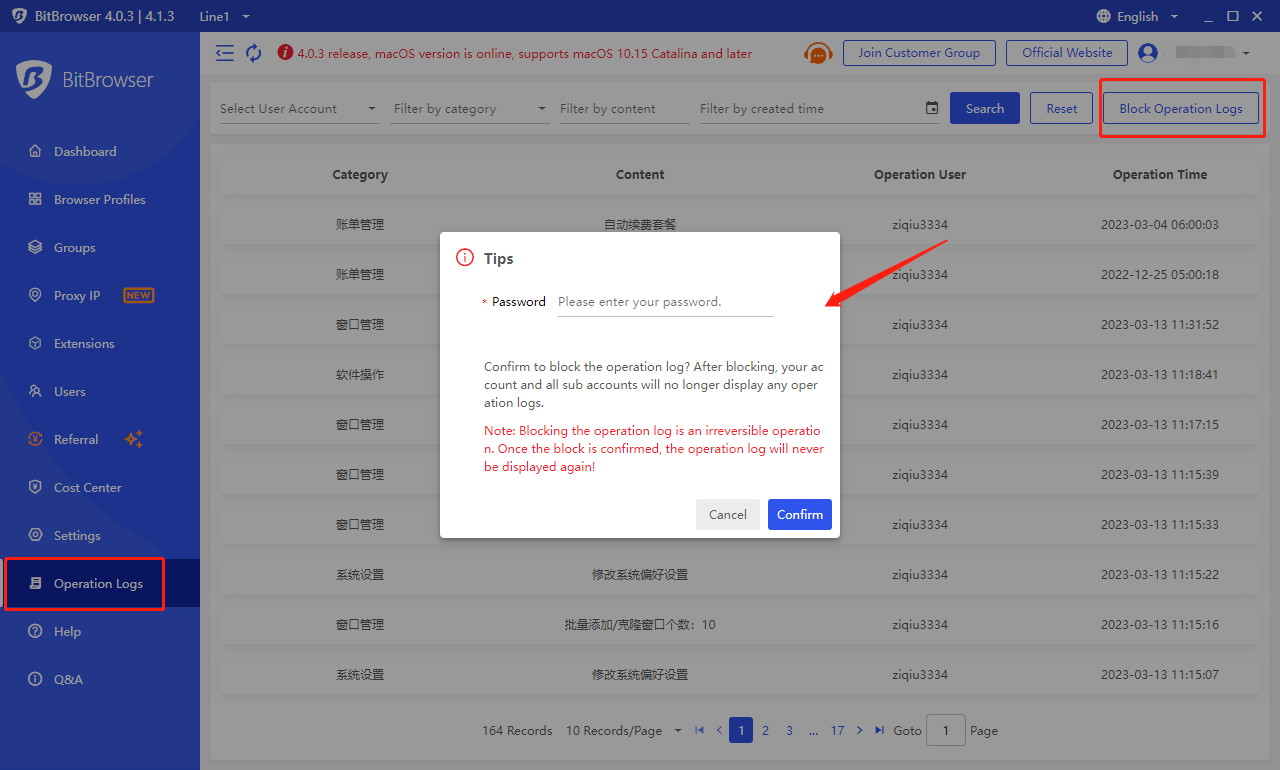This screenshot has width=1280, height=770.
Task: Cancel the Tips dialog
Action: [x=728, y=514]
